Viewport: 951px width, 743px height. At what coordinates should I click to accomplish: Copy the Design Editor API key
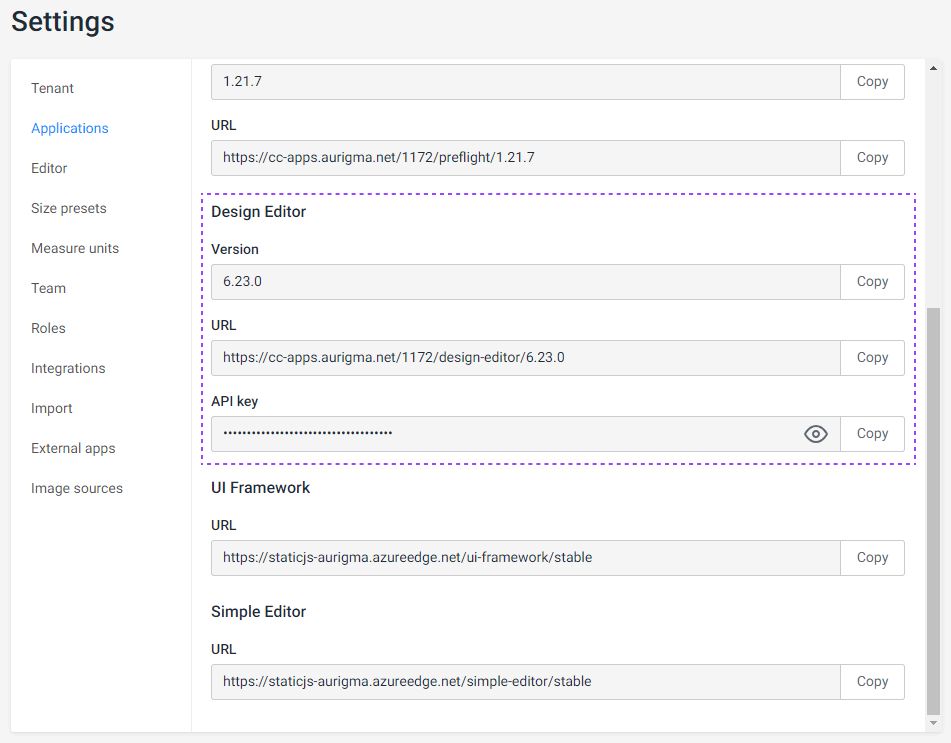872,434
